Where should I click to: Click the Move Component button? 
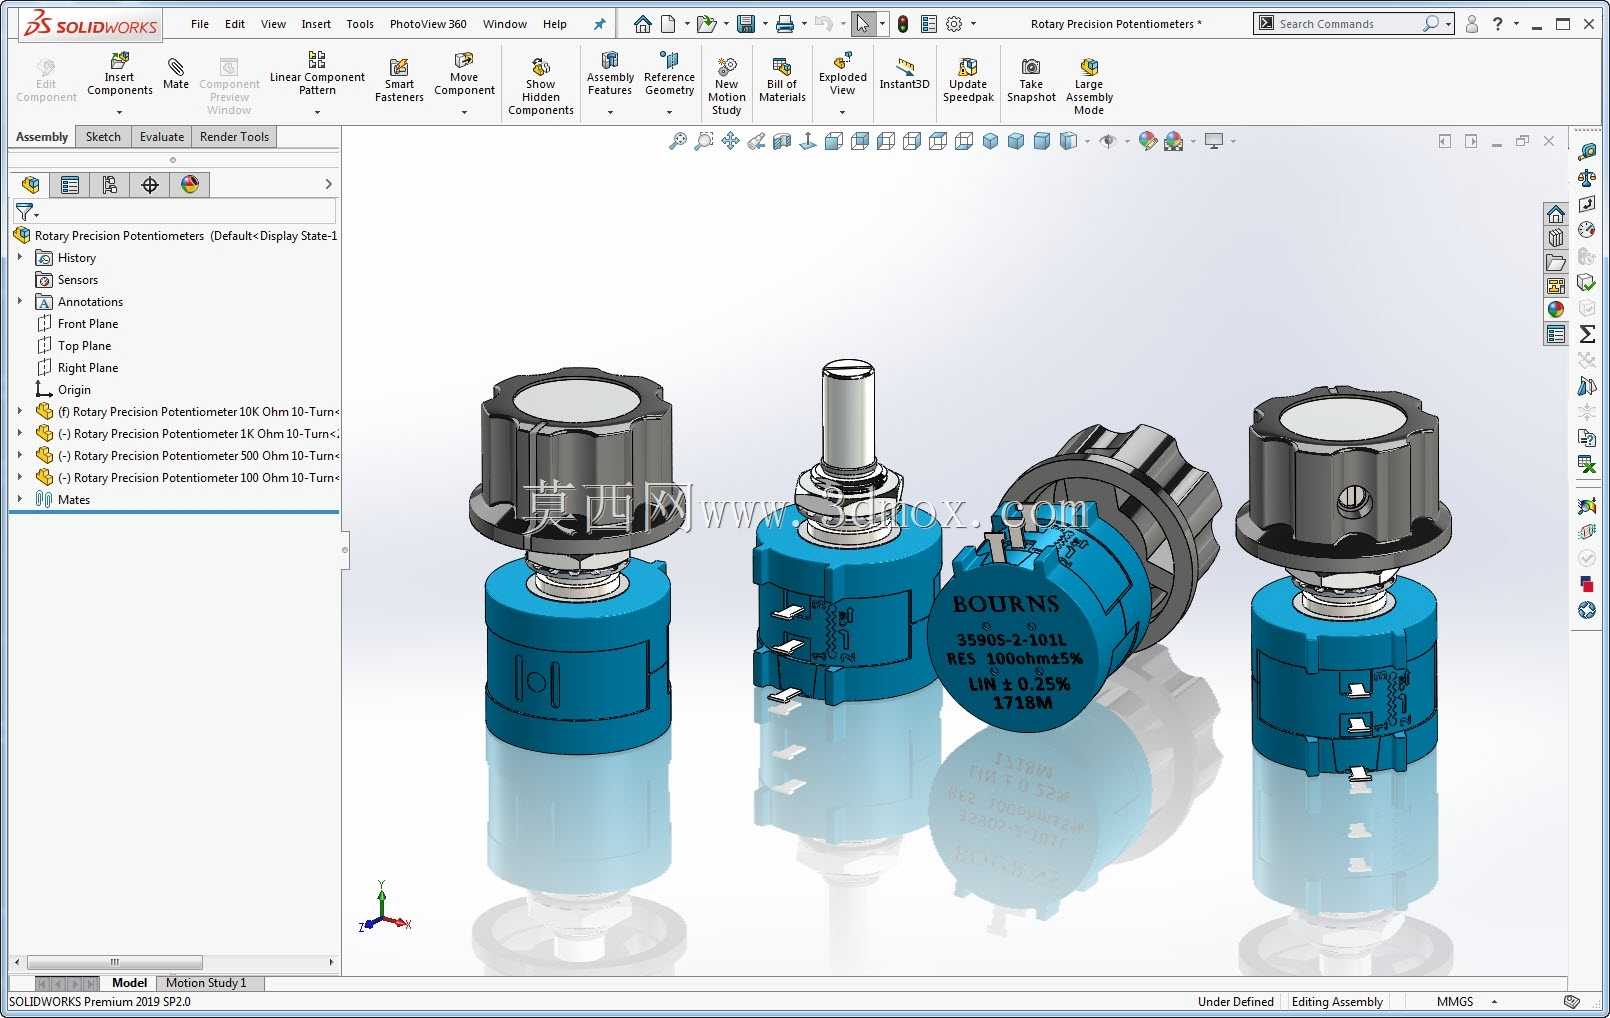464,76
